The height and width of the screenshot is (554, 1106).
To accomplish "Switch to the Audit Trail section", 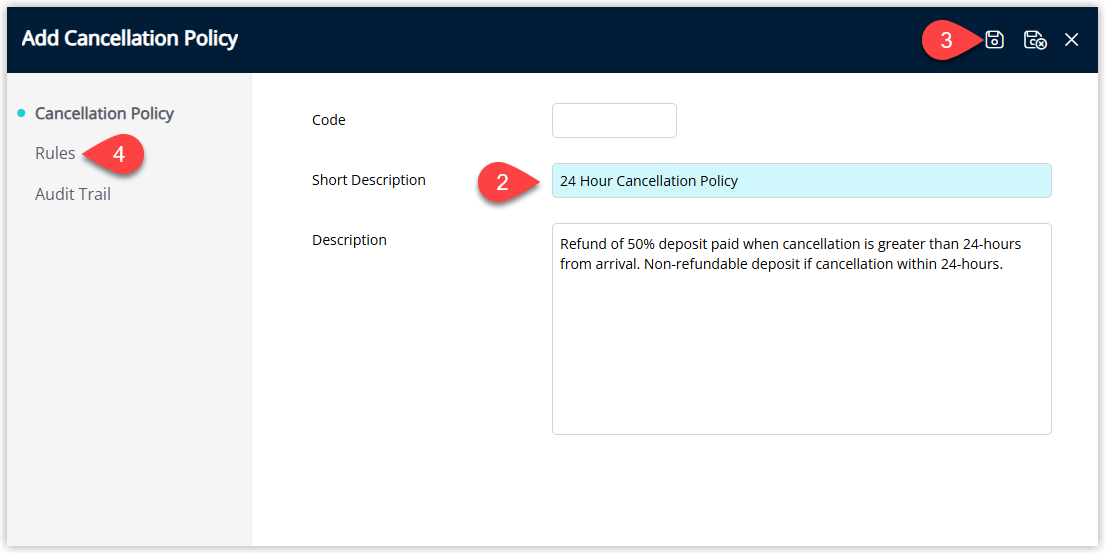I will [x=73, y=194].
